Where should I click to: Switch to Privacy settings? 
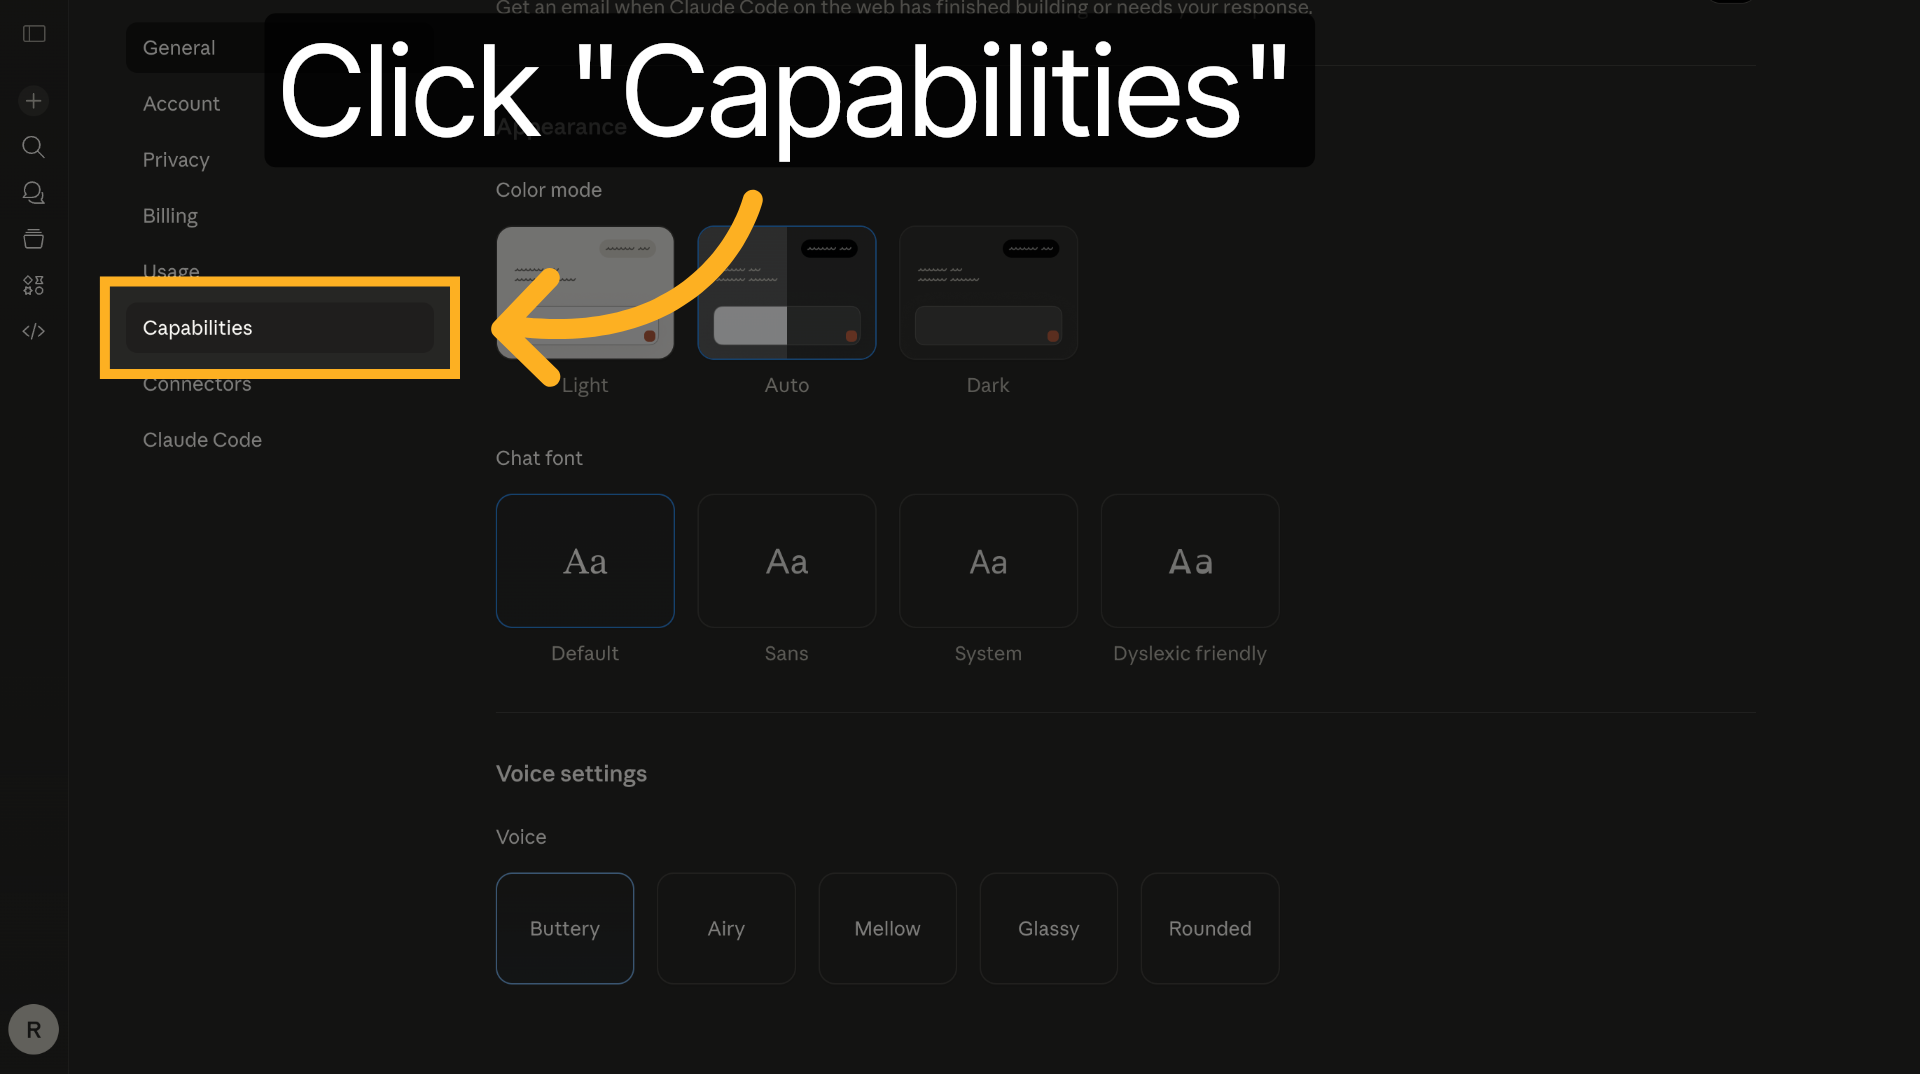coord(175,159)
